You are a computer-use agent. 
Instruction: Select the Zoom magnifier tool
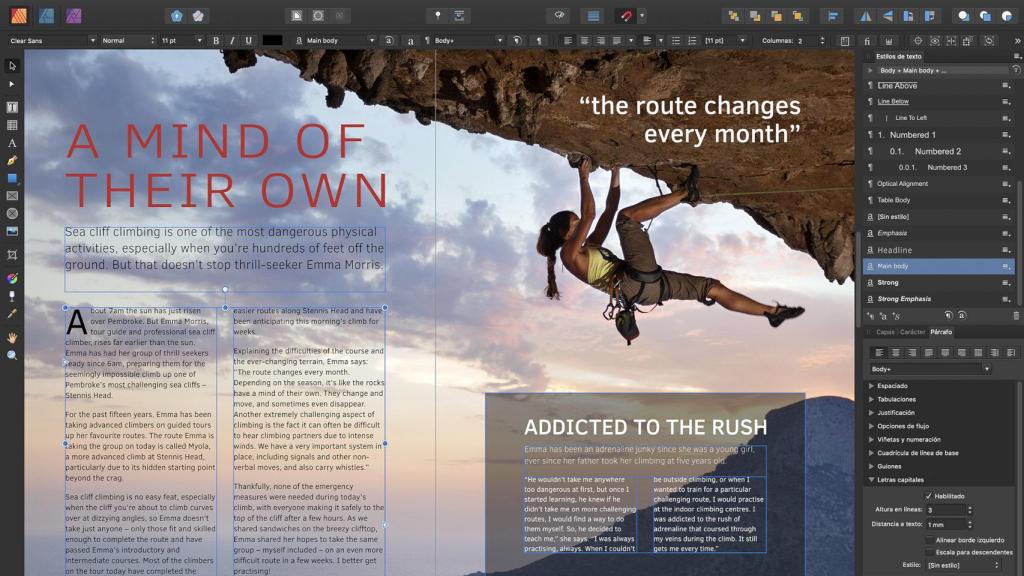12,355
